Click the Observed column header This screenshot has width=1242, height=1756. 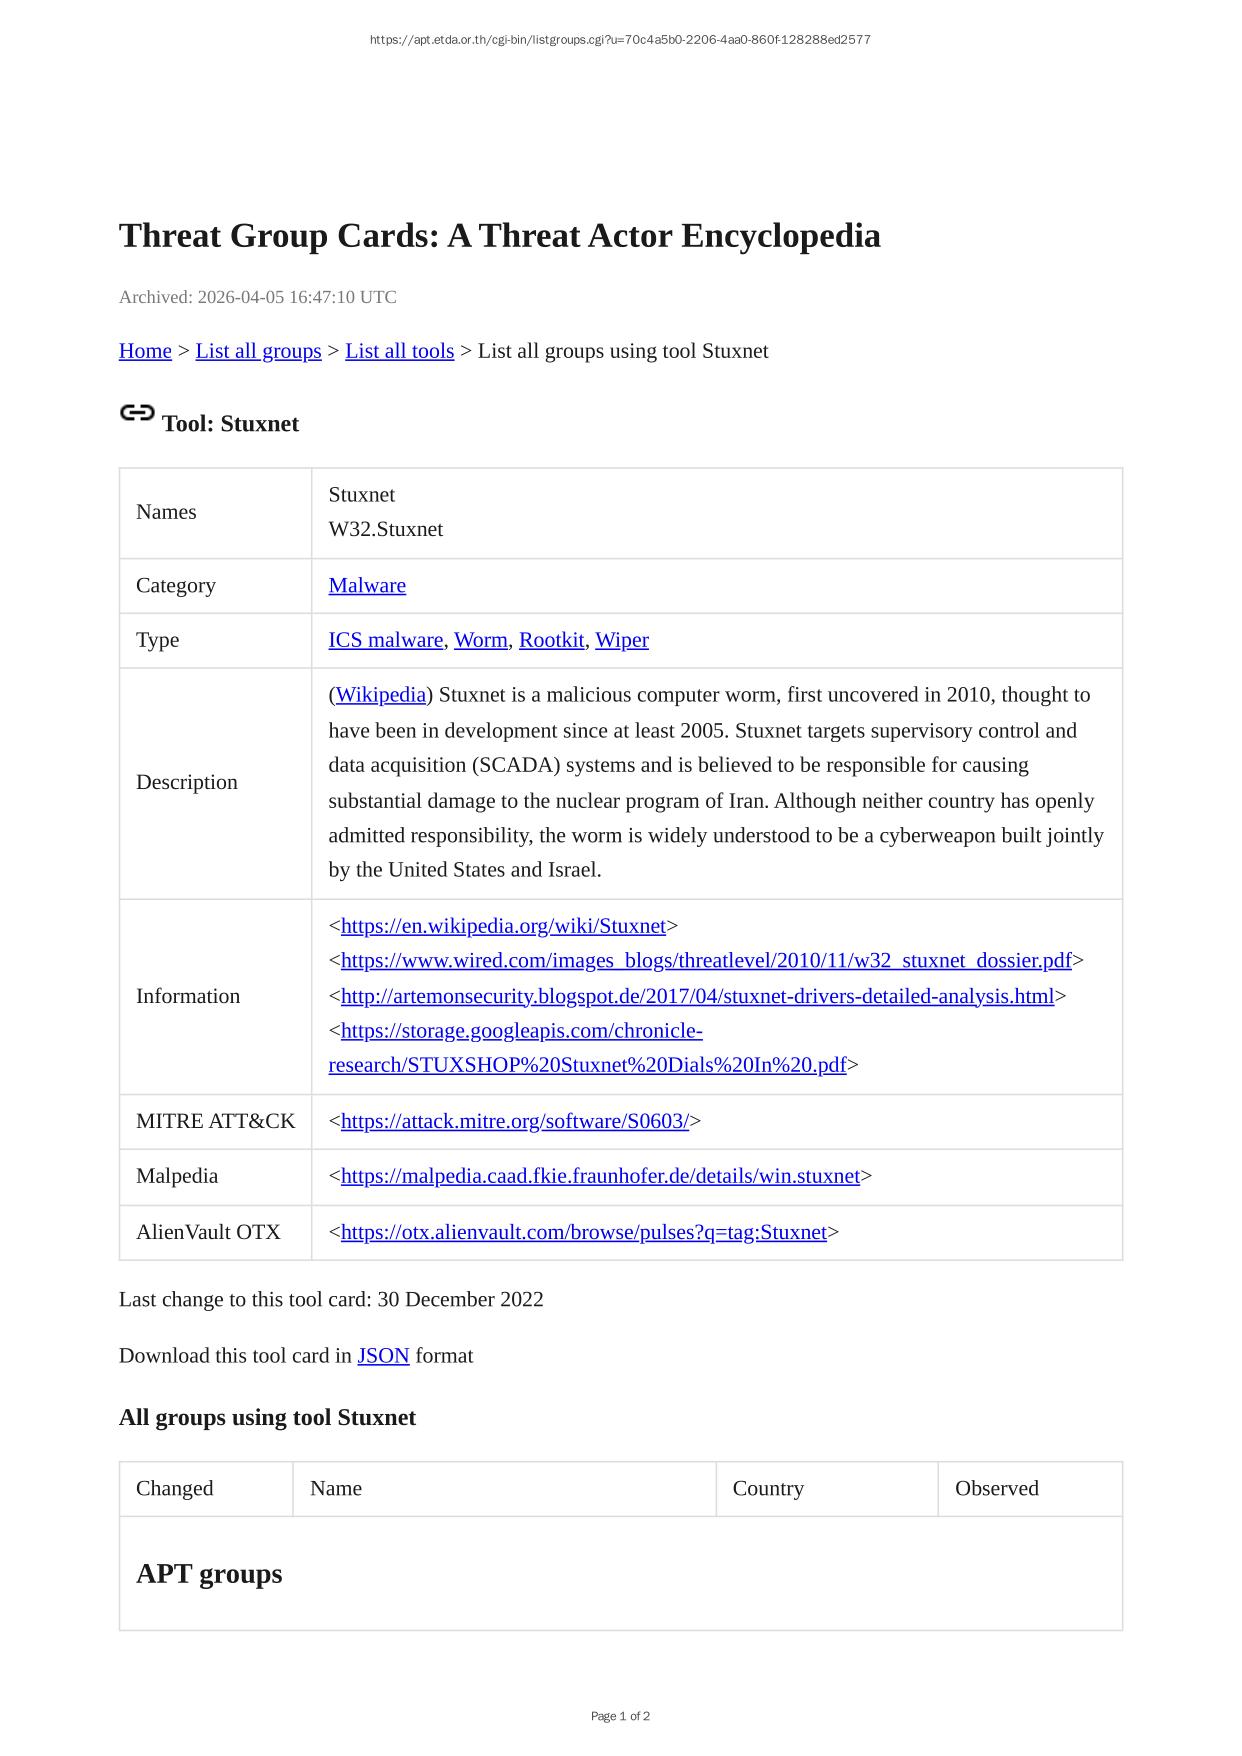996,1489
